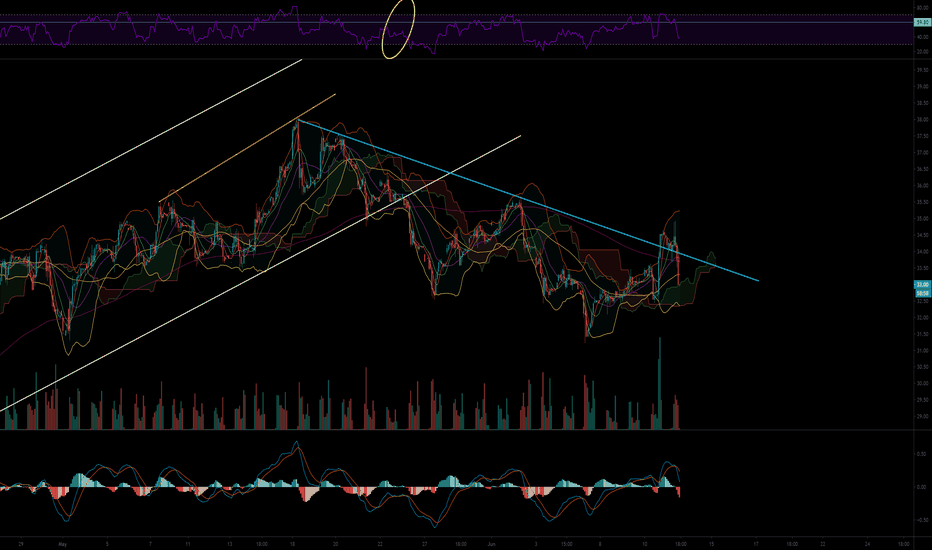The width and height of the screenshot is (932, 550).
Task: Click the 15:00 label on time axis
Action: pyautogui.click(x=566, y=544)
